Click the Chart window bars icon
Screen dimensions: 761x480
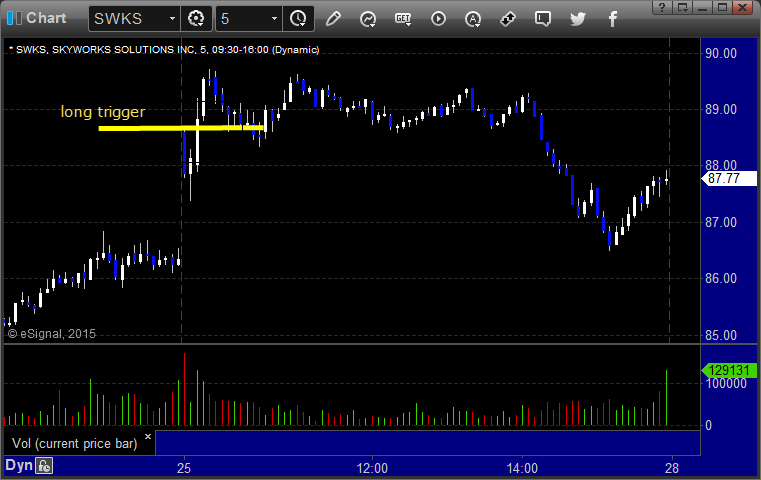tap(15, 18)
